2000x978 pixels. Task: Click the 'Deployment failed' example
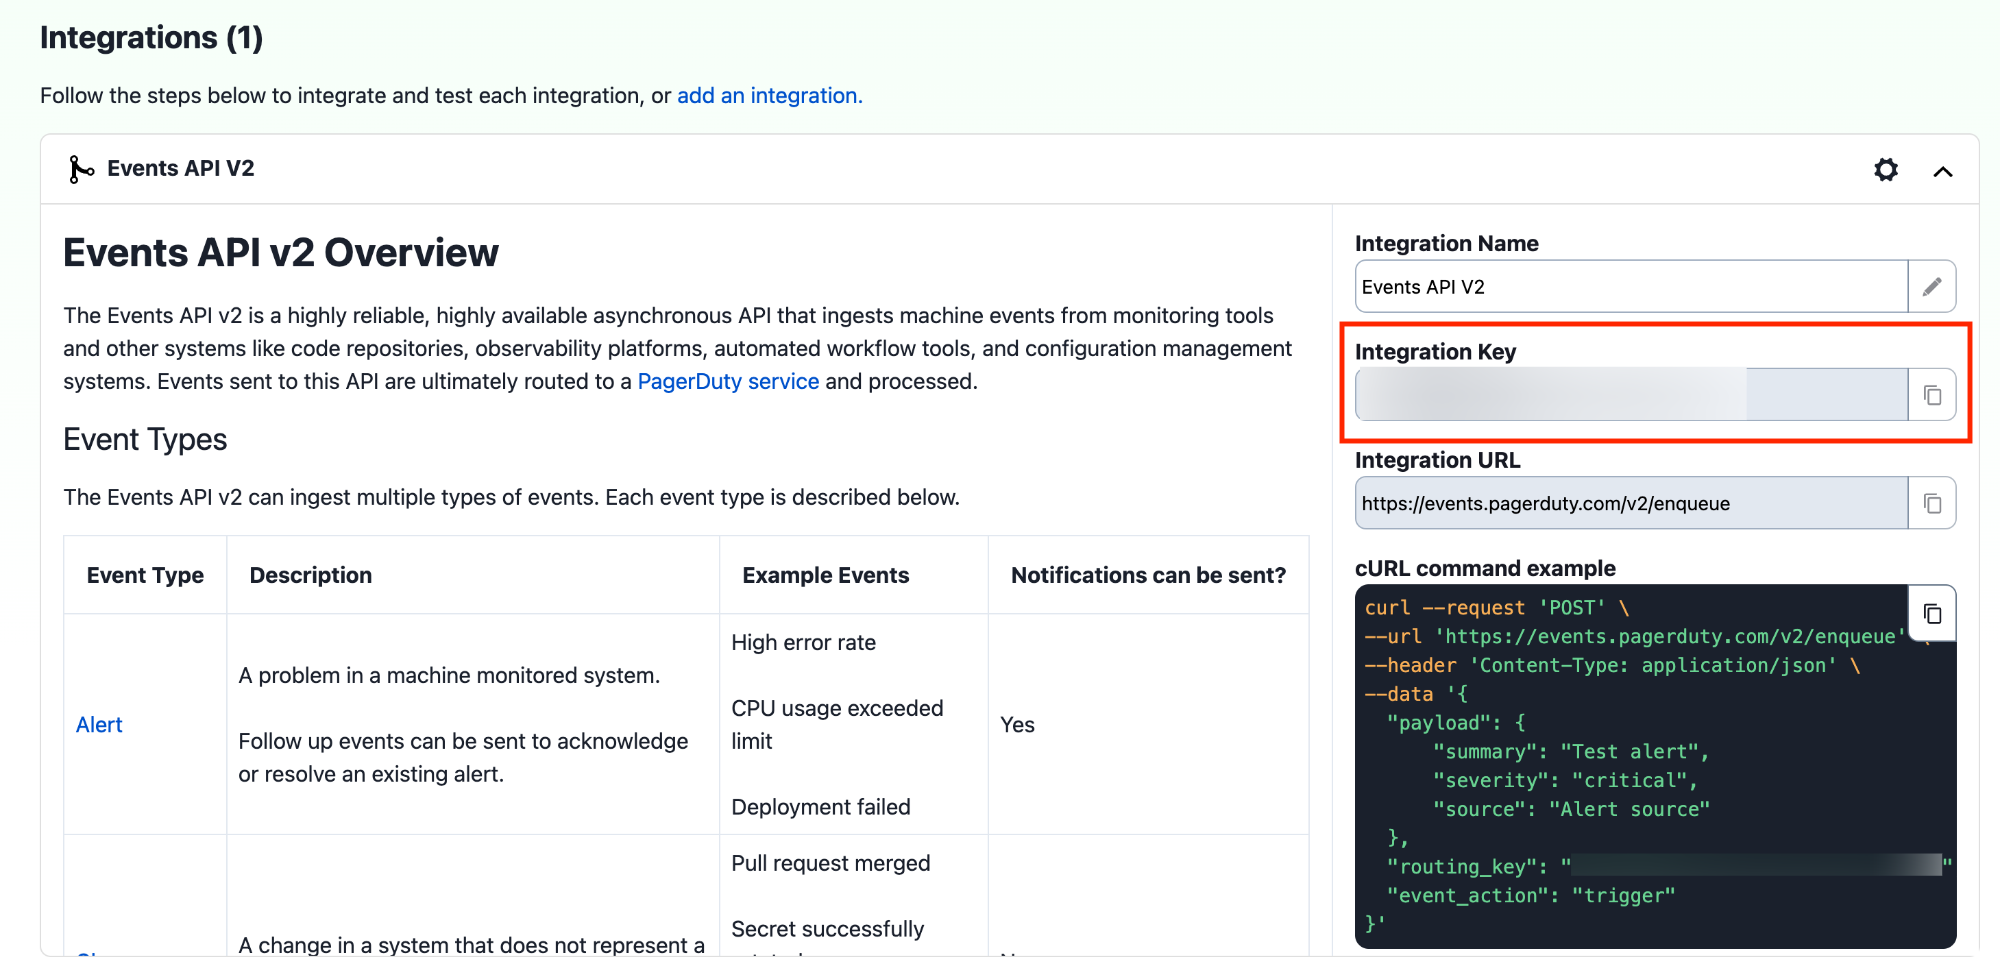pyautogui.click(x=821, y=808)
